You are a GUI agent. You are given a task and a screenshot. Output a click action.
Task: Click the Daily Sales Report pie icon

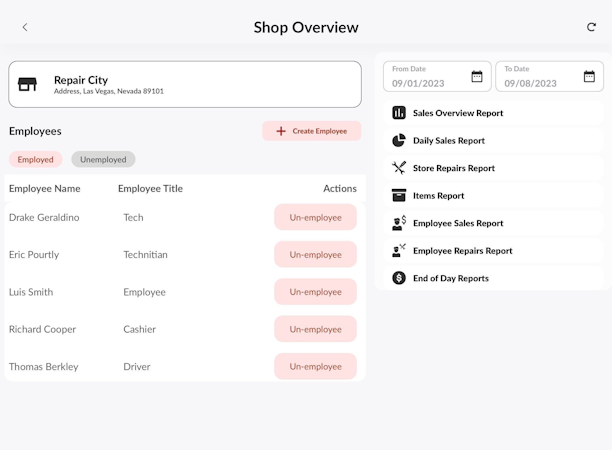[x=399, y=141]
